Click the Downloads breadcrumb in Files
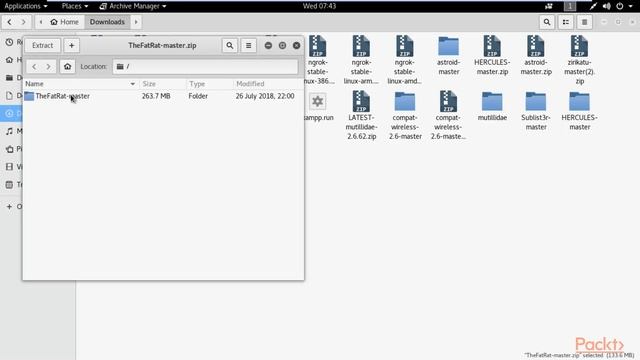The height and width of the screenshot is (360, 640). pos(107,22)
